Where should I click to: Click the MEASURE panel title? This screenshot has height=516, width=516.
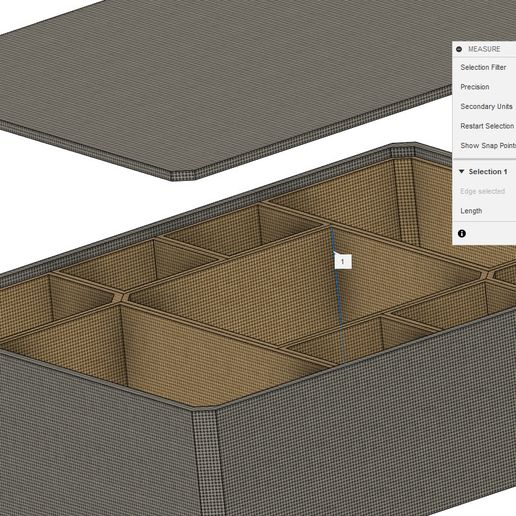(x=484, y=49)
